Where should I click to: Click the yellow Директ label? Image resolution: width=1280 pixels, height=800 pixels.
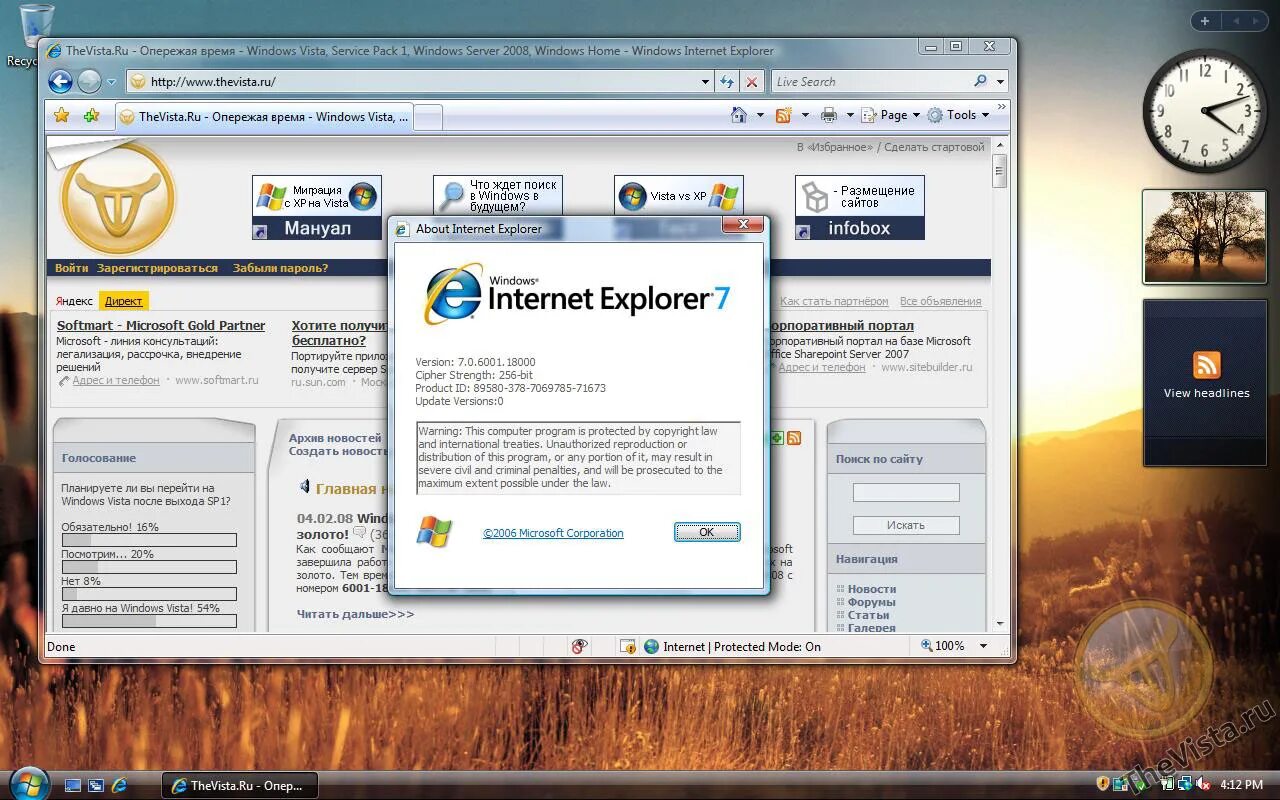point(123,301)
